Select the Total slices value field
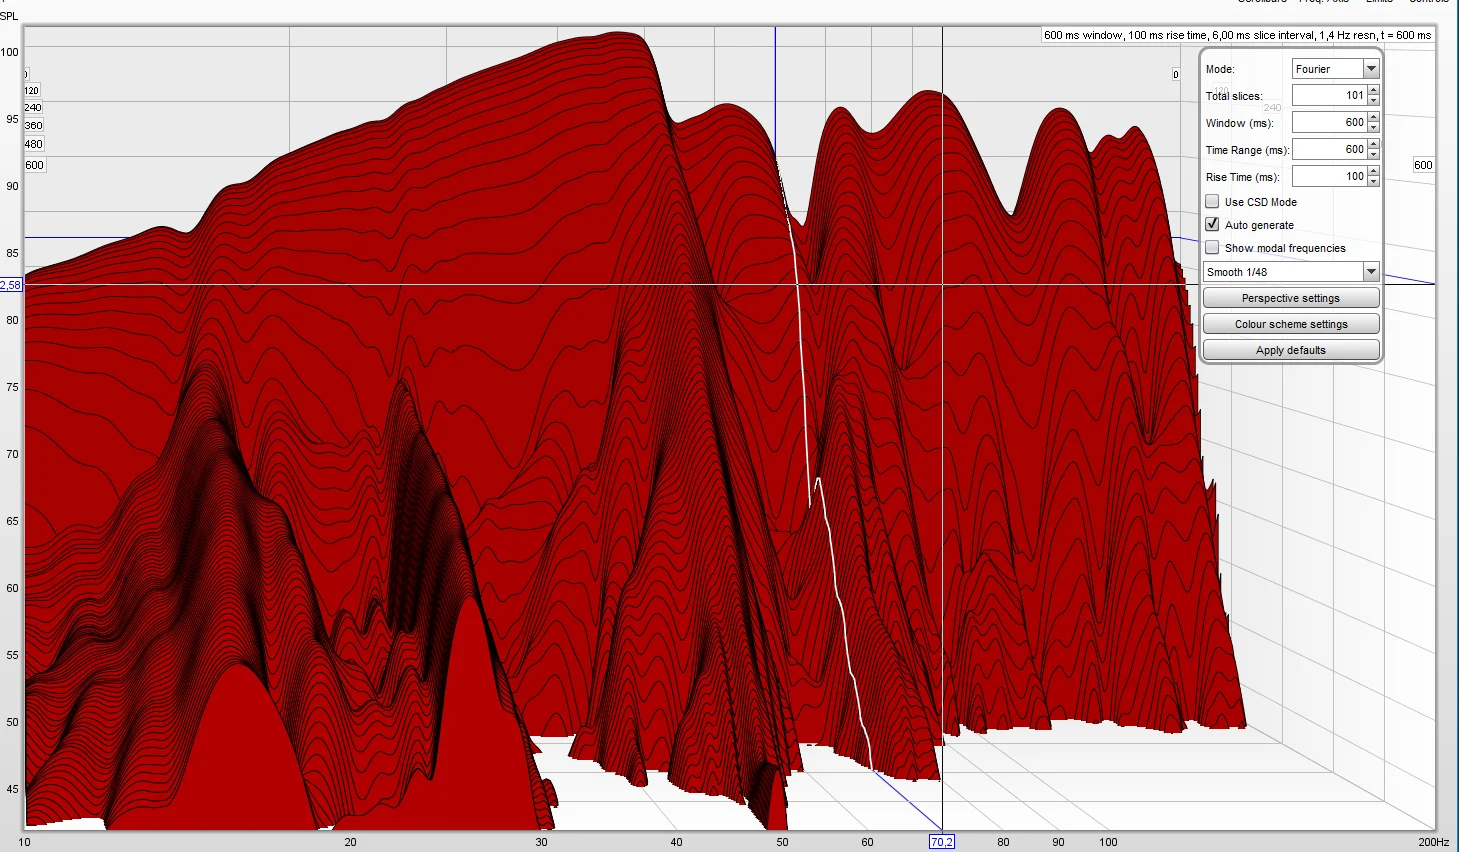The width and height of the screenshot is (1459, 852). (x=1329, y=95)
